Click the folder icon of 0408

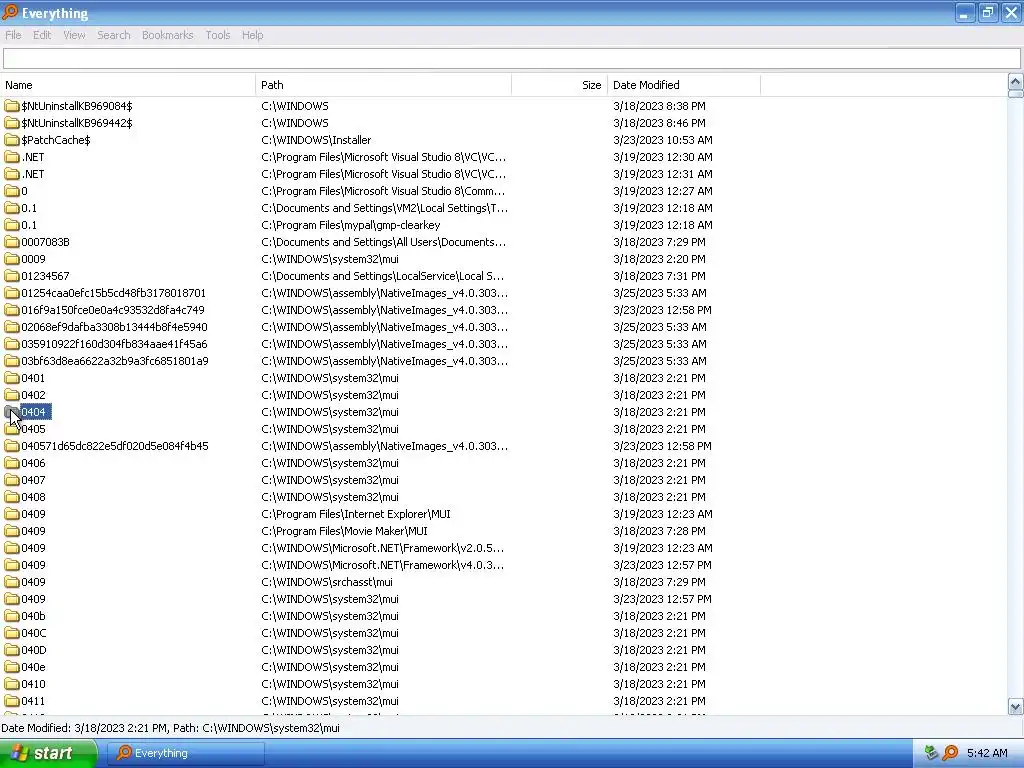[x=12, y=497]
